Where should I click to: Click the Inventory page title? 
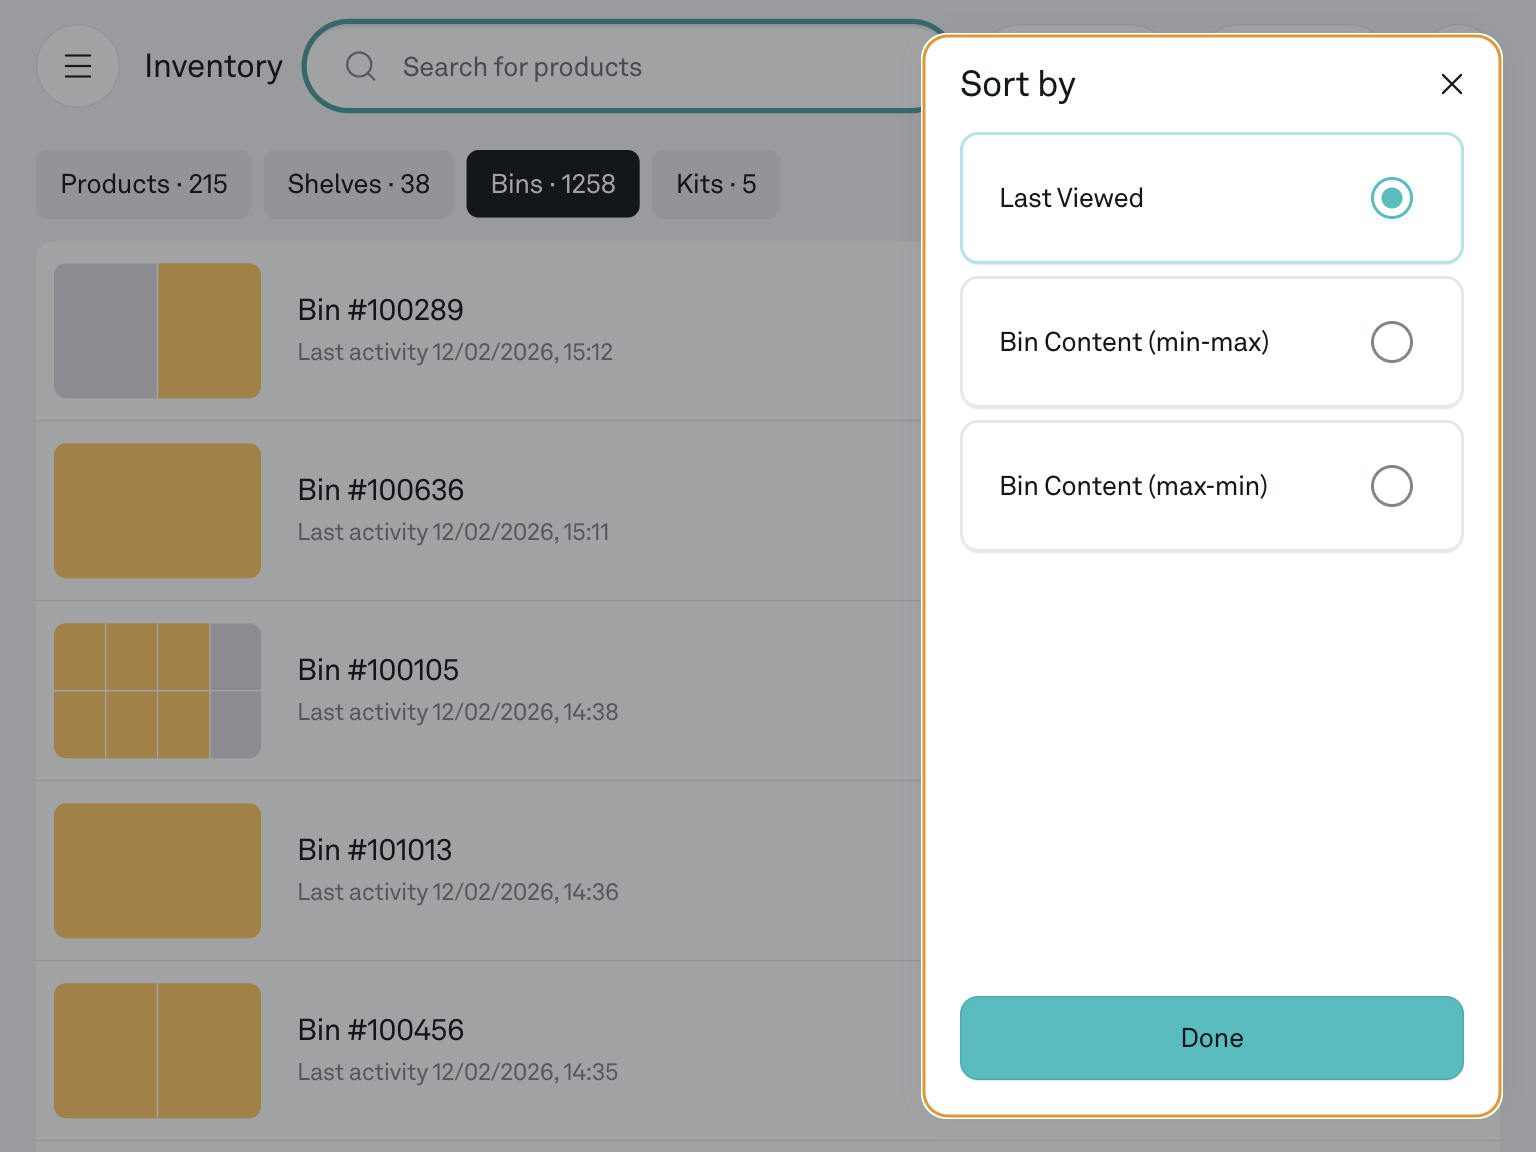point(213,66)
